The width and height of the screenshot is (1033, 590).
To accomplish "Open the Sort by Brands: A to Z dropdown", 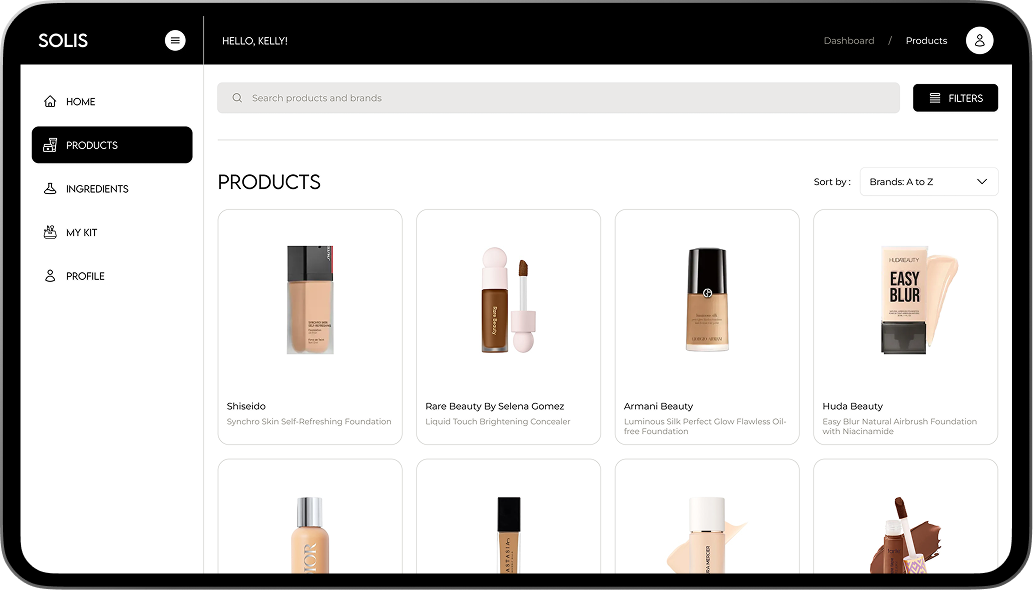I will pyautogui.click(x=928, y=182).
